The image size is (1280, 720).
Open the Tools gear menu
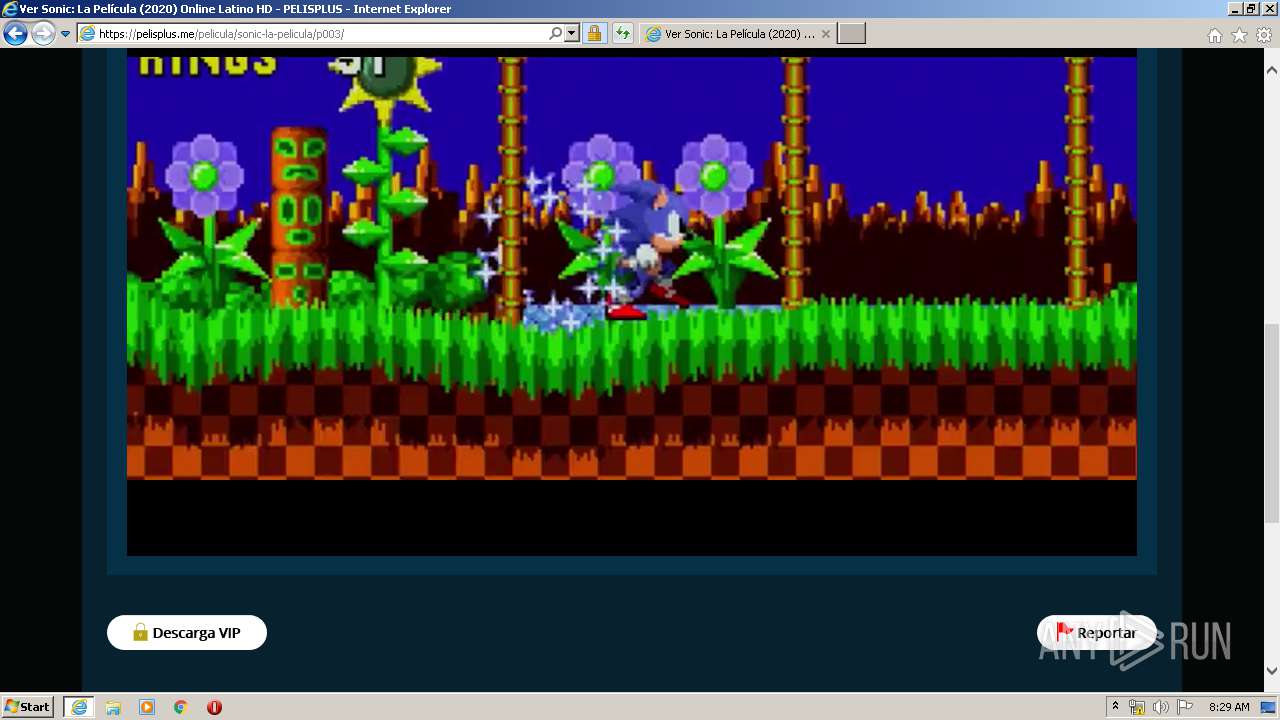click(1264, 35)
